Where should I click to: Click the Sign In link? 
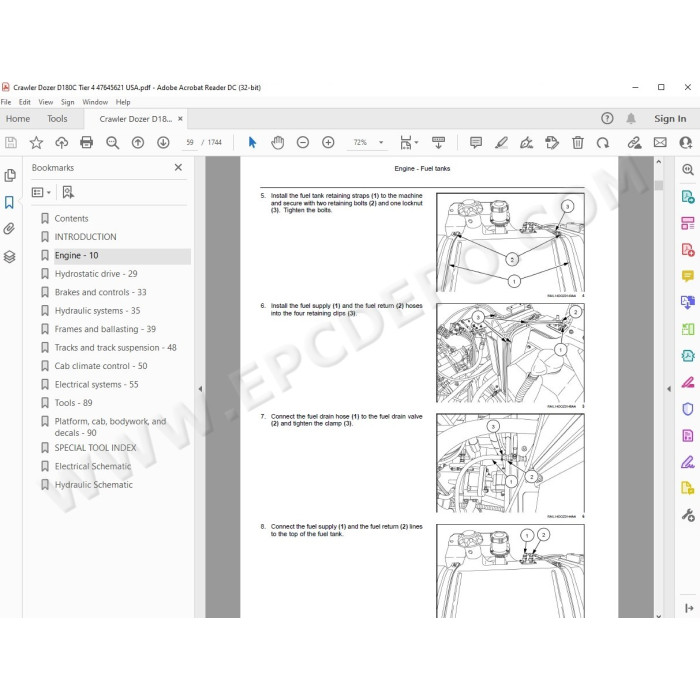point(670,119)
